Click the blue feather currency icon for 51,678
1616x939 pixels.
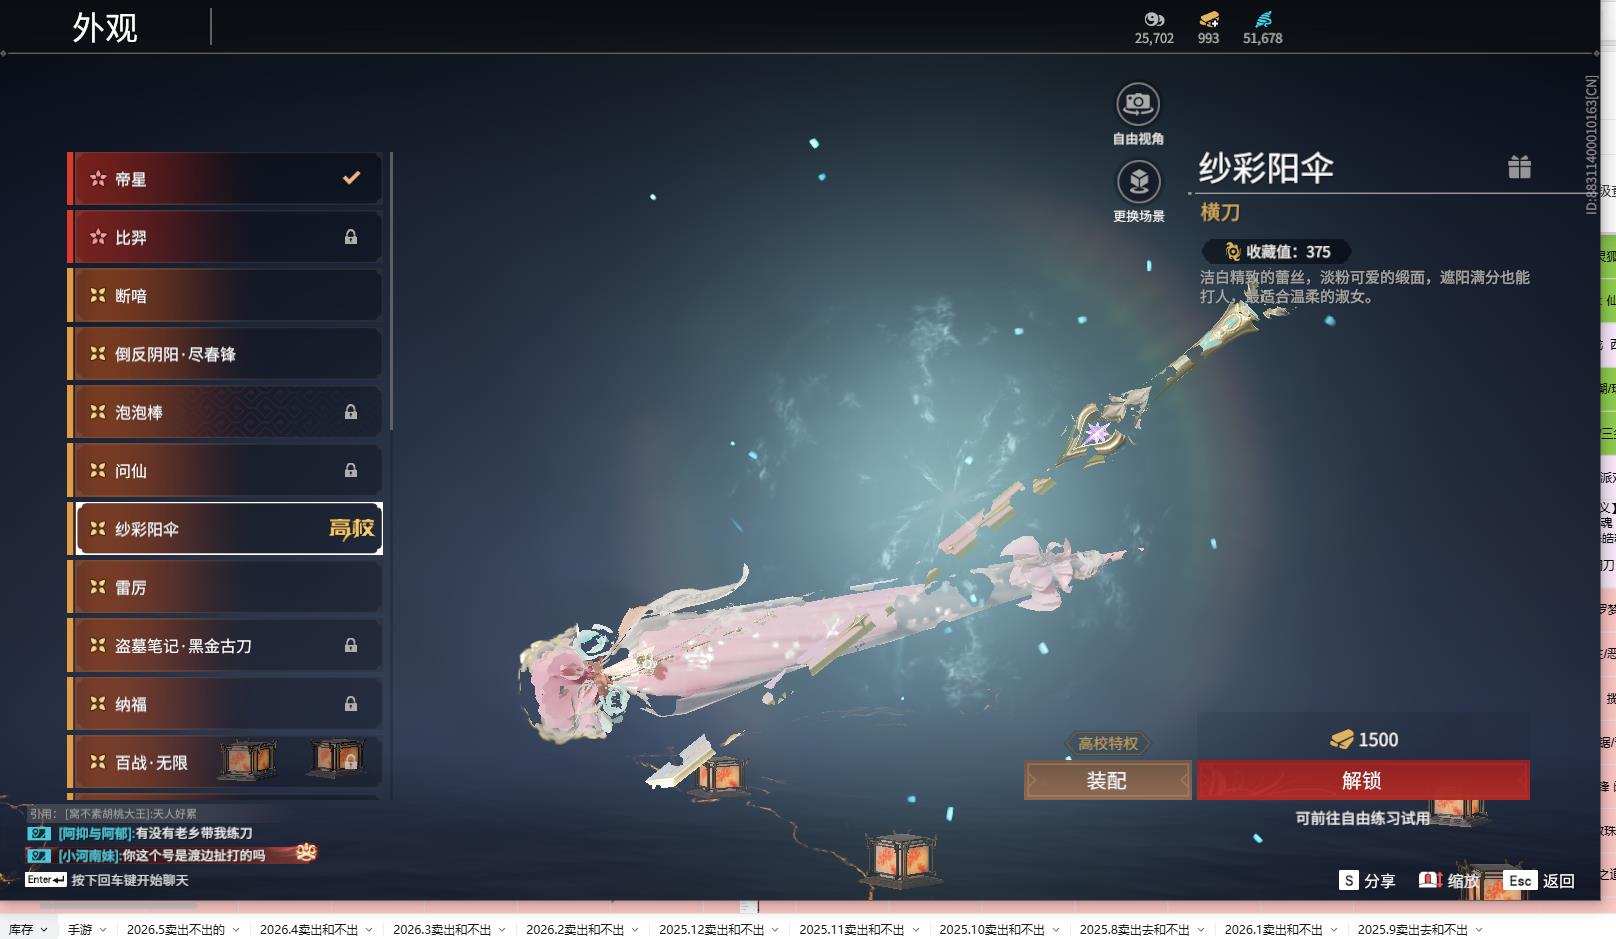pos(1263,19)
